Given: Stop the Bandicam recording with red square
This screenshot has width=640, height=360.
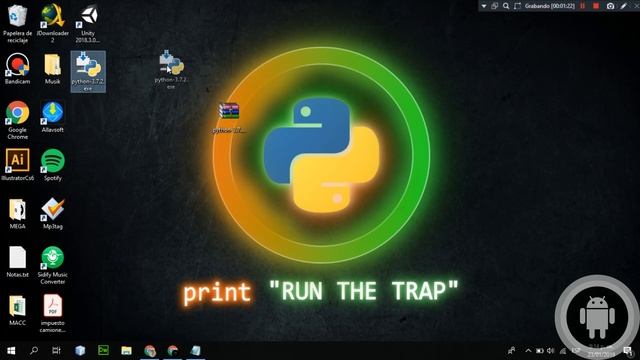Looking at the screenshot, I should tap(596, 6).
